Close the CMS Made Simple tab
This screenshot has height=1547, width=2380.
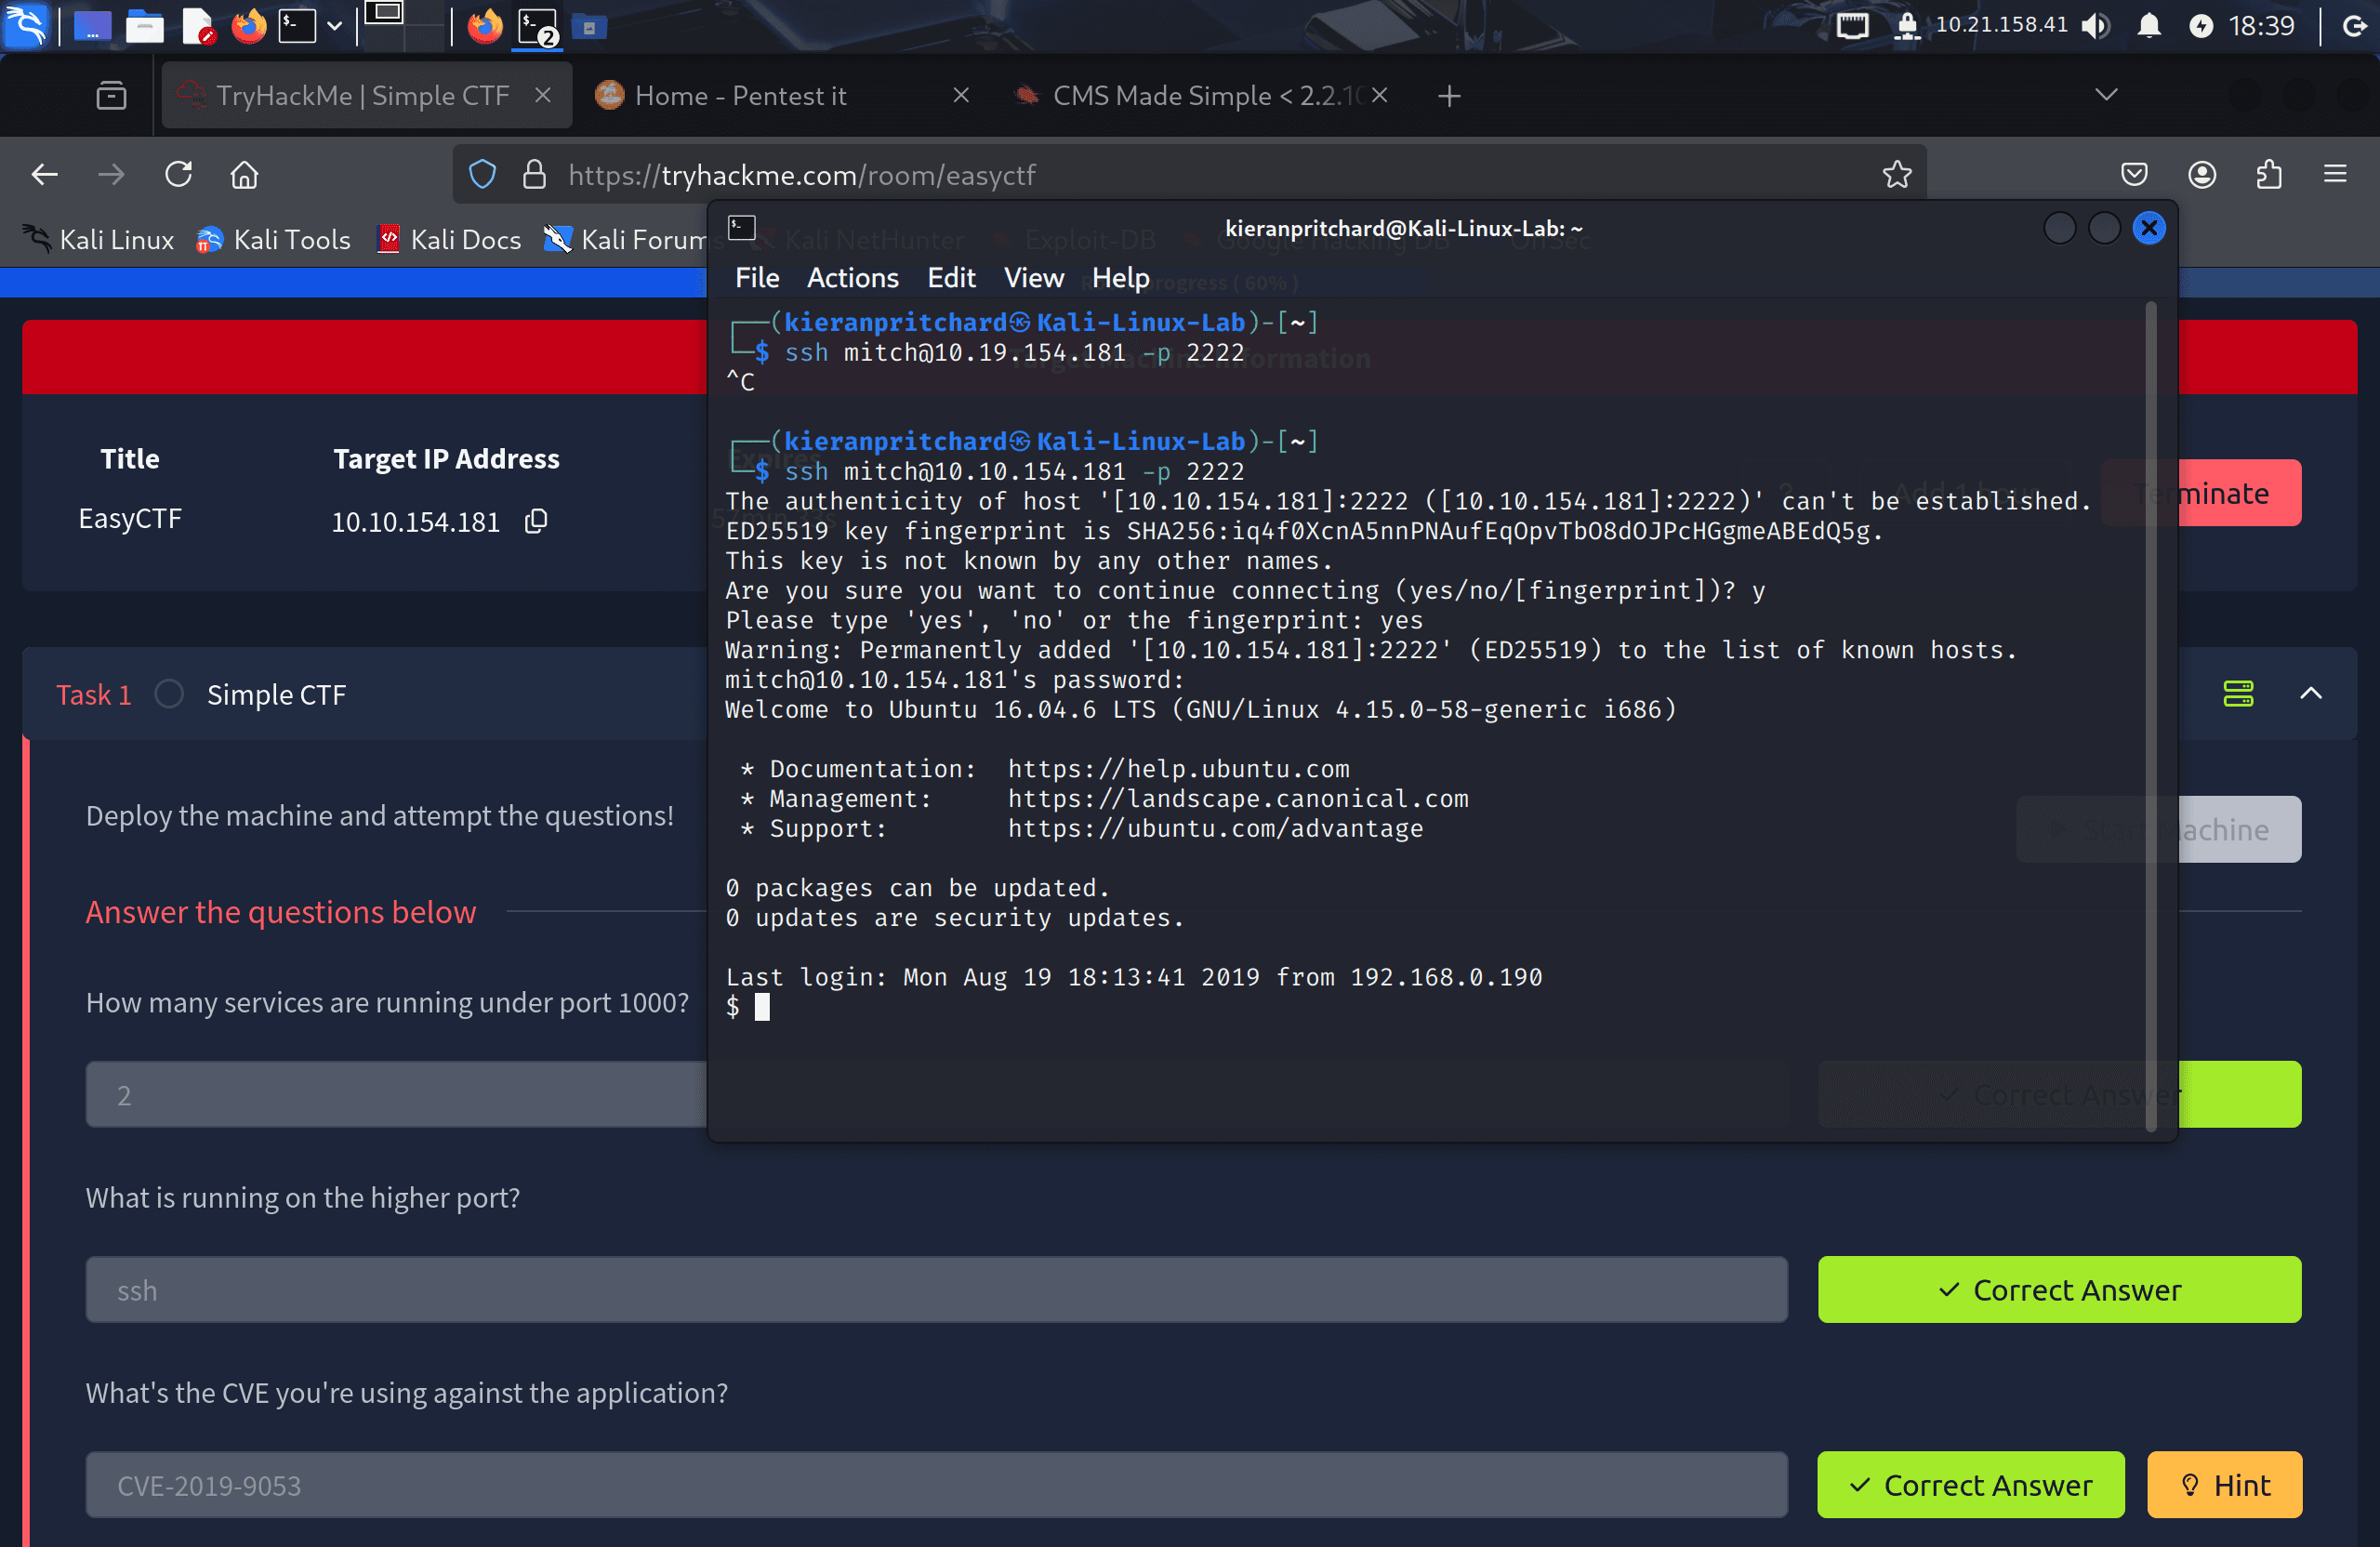1379,95
